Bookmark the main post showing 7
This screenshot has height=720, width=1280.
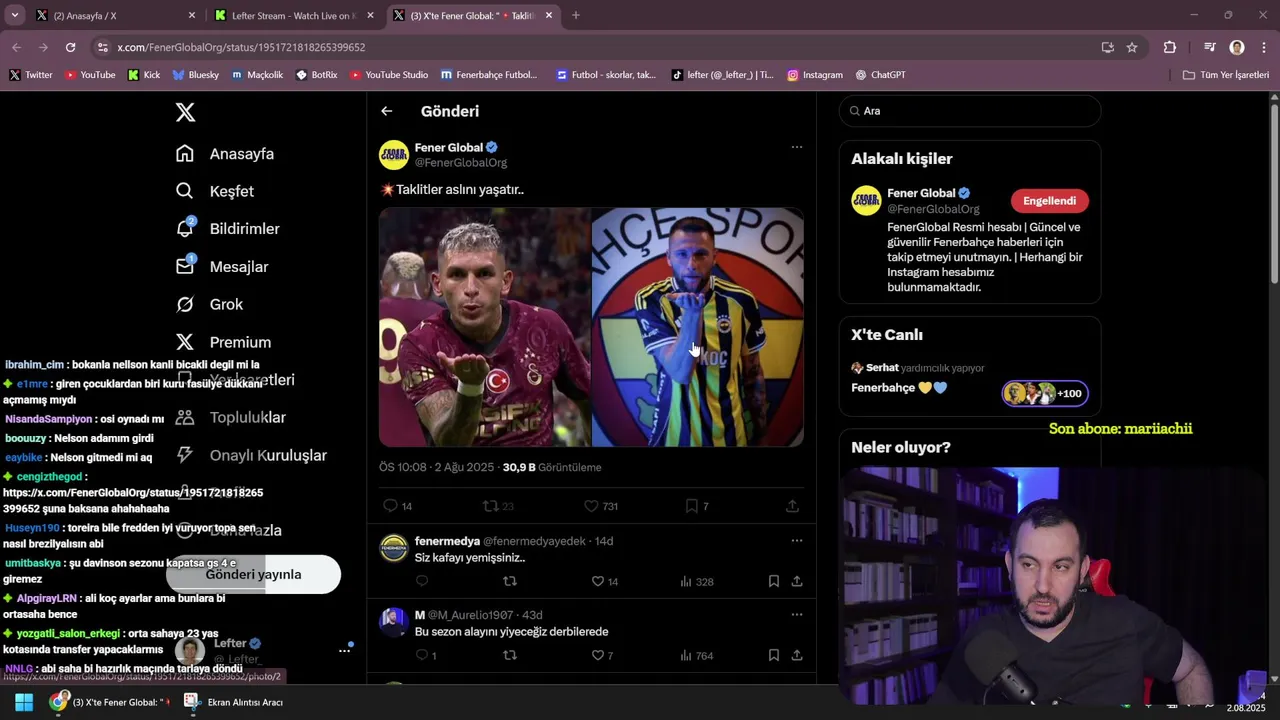point(697,506)
